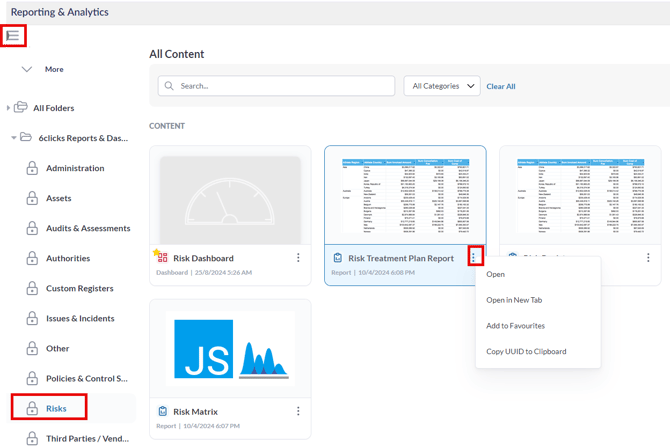Click the search magnifier icon
The width and height of the screenshot is (670, 448).
(x=169, y=86)
